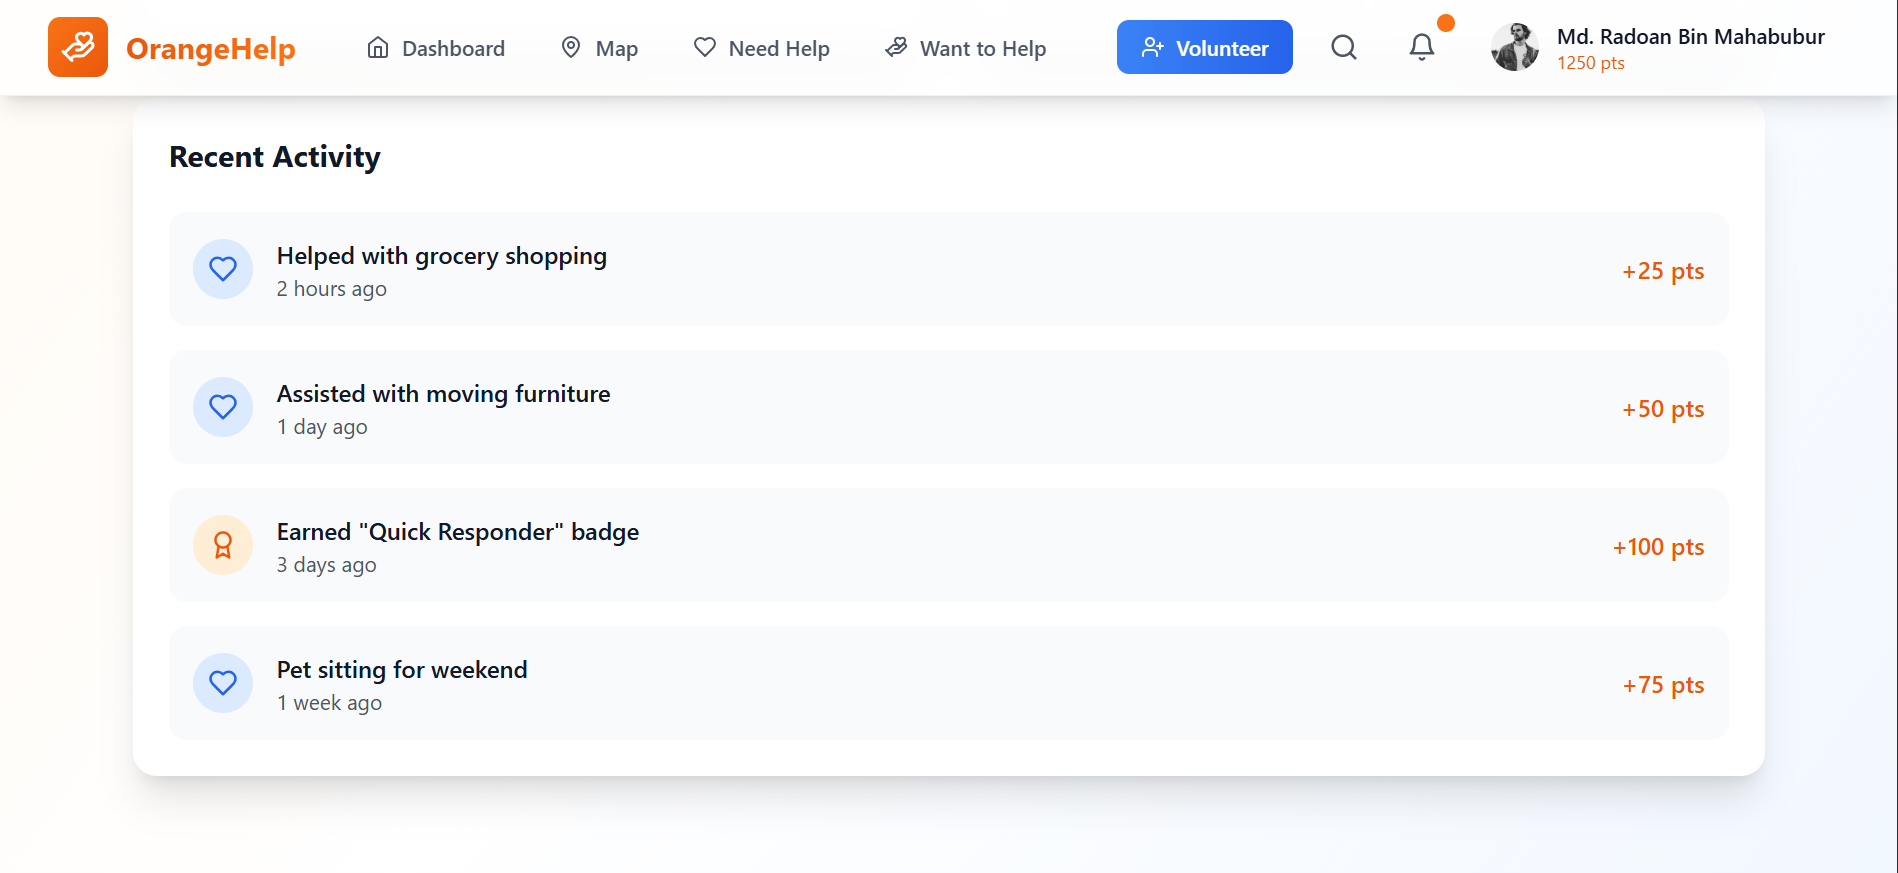Click the OrangeHelp logo icon
Image resolution: width=1898 pixels, height=873 pixels.
(78, 47)
